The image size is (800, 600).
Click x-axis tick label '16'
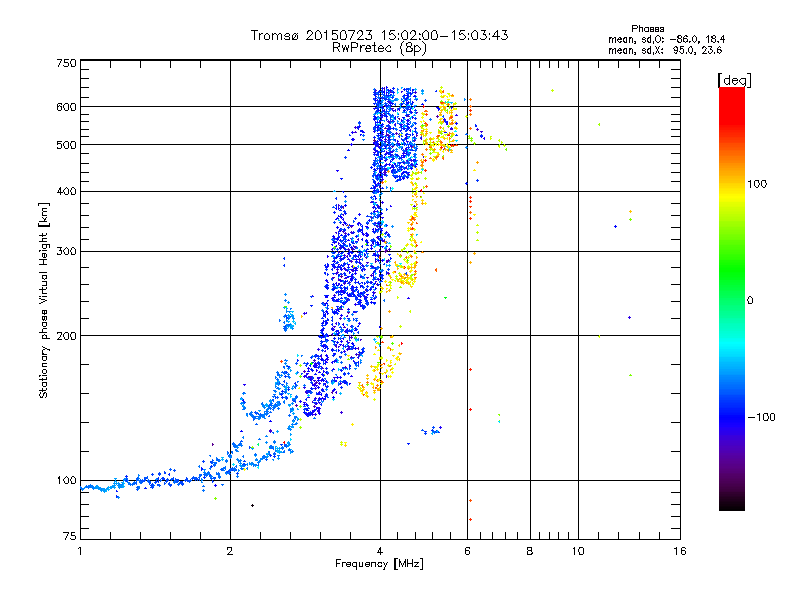[680, 551]
